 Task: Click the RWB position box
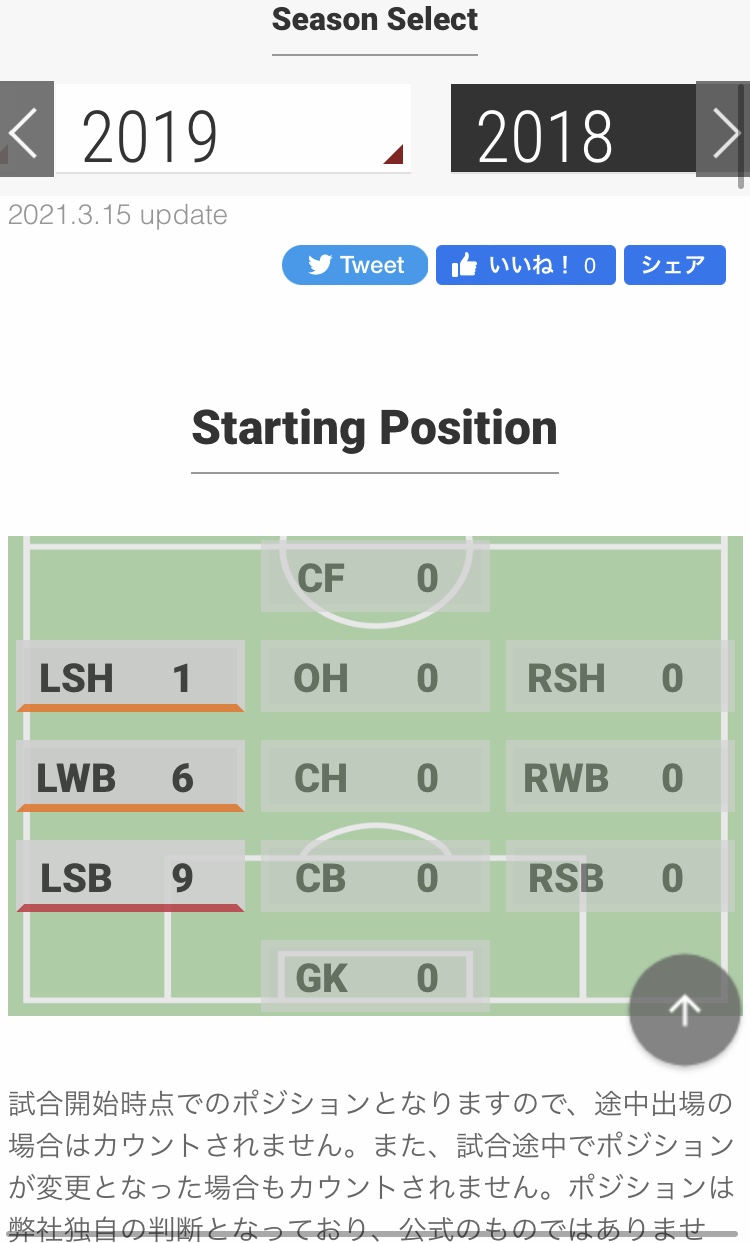[x=619, y=778]
